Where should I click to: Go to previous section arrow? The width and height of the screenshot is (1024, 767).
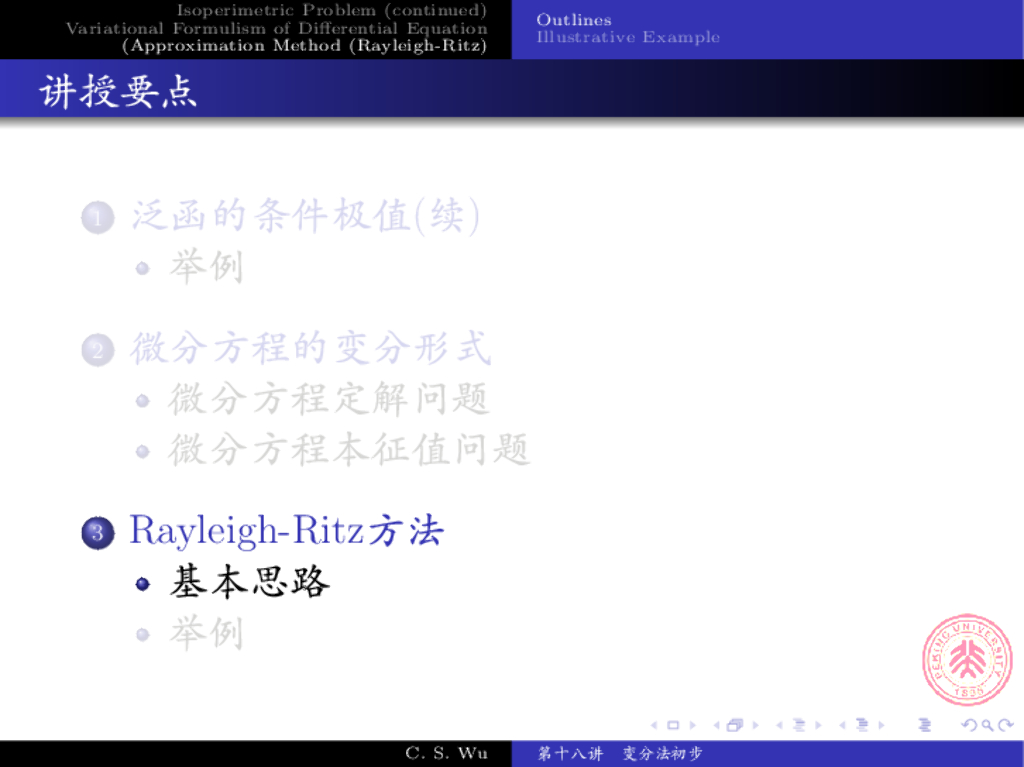coord(842,725)
